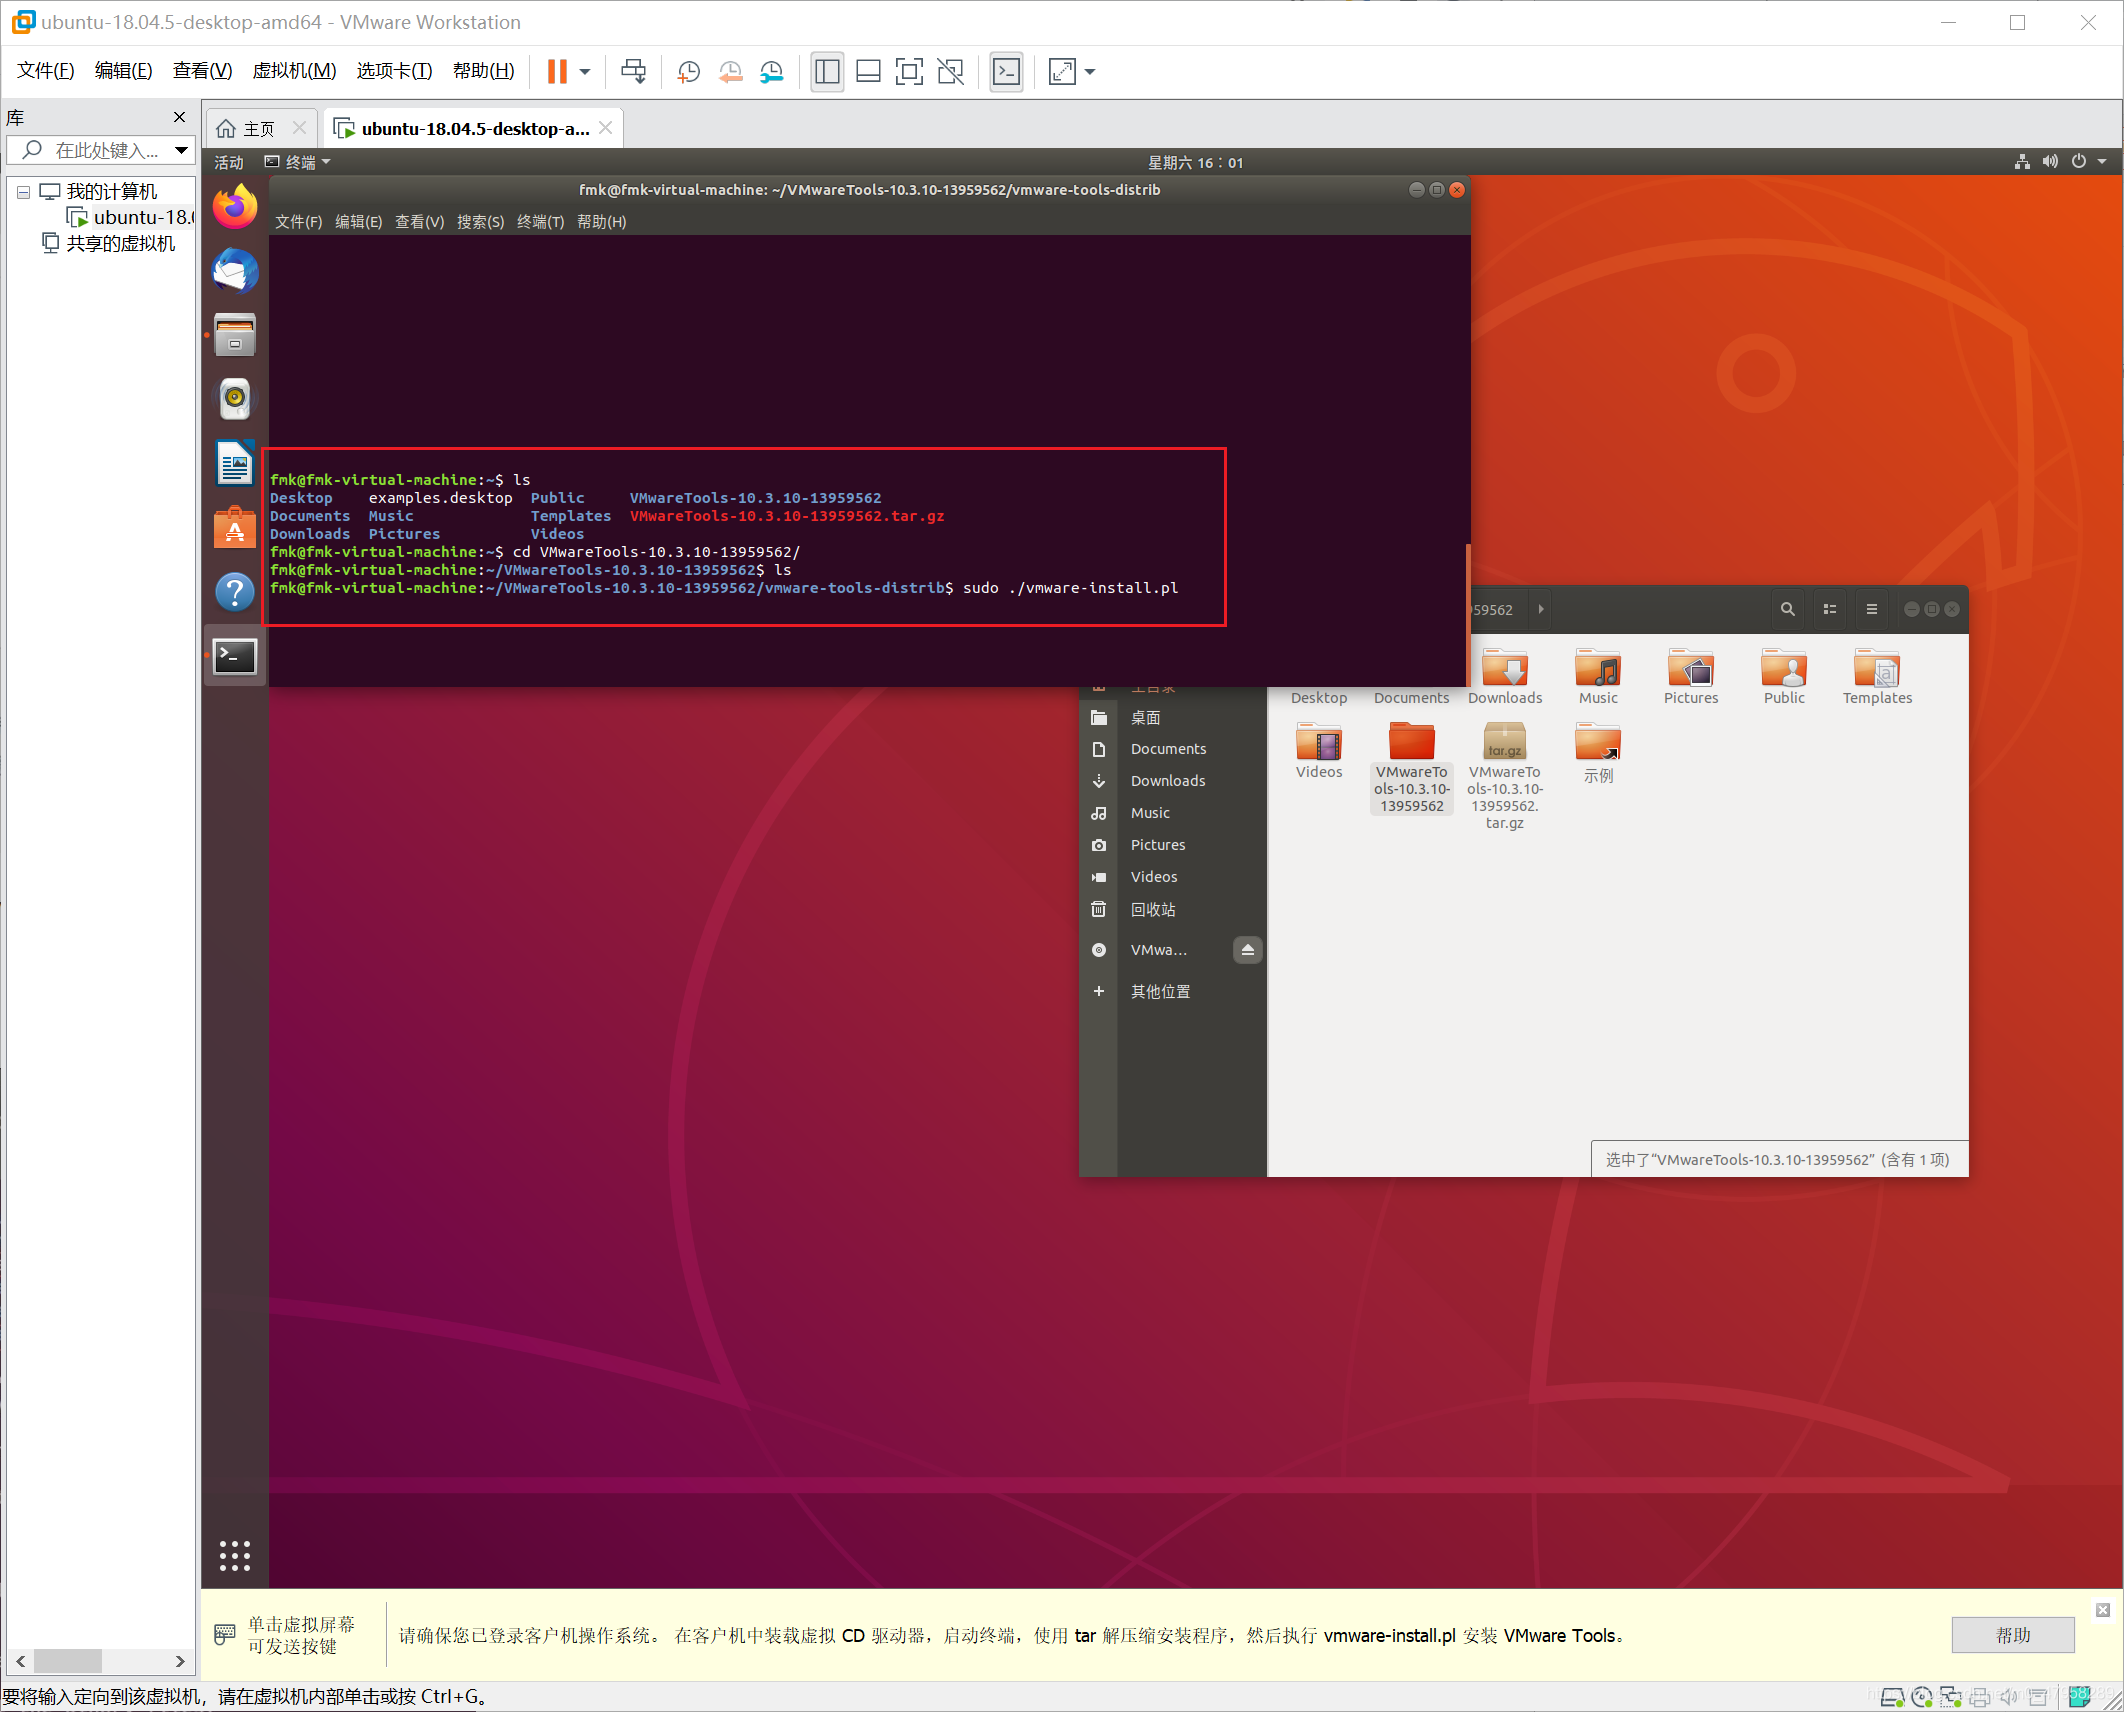Select the 示例 folder in Files
The width and height of the screenshot is (2124, 1712).
pos(1598,754)
